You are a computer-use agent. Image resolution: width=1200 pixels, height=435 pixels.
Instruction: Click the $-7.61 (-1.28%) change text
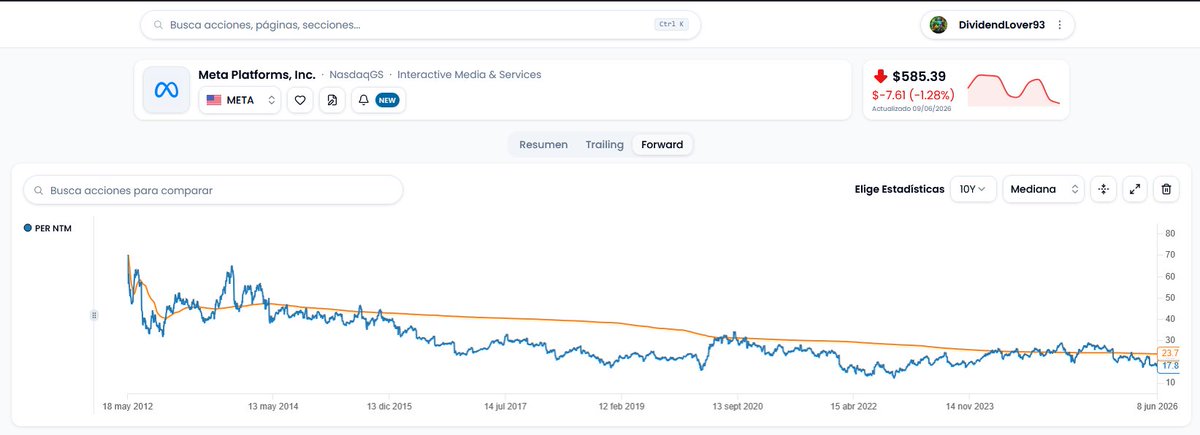[x=913, y=95]
